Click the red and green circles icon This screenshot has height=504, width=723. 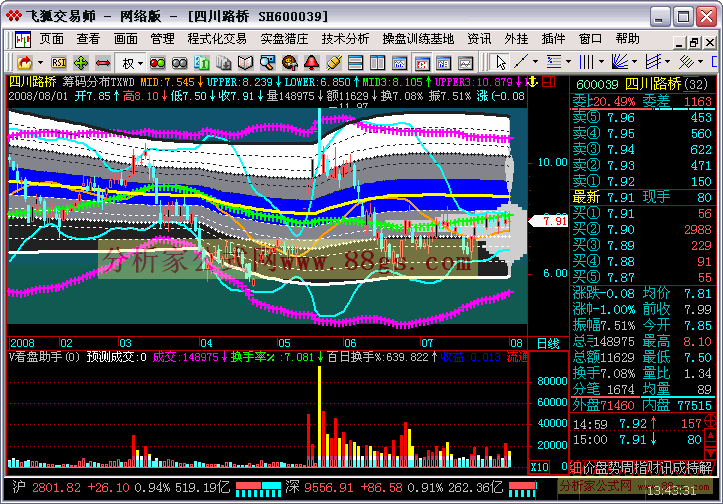point(158,63)
